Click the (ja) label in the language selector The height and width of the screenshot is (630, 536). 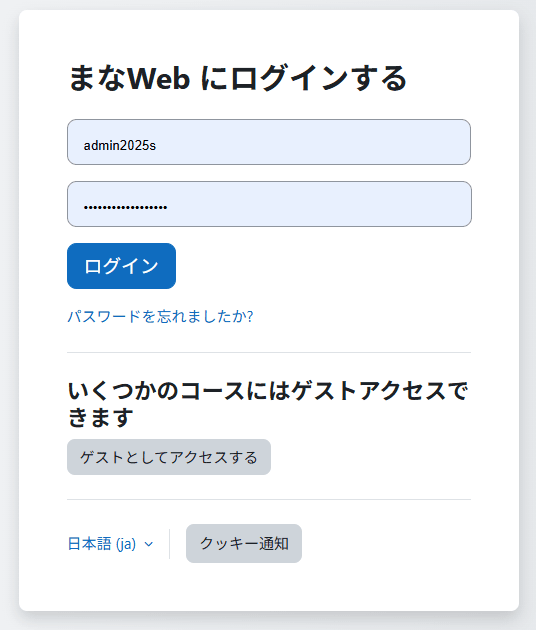pos(126,544)
